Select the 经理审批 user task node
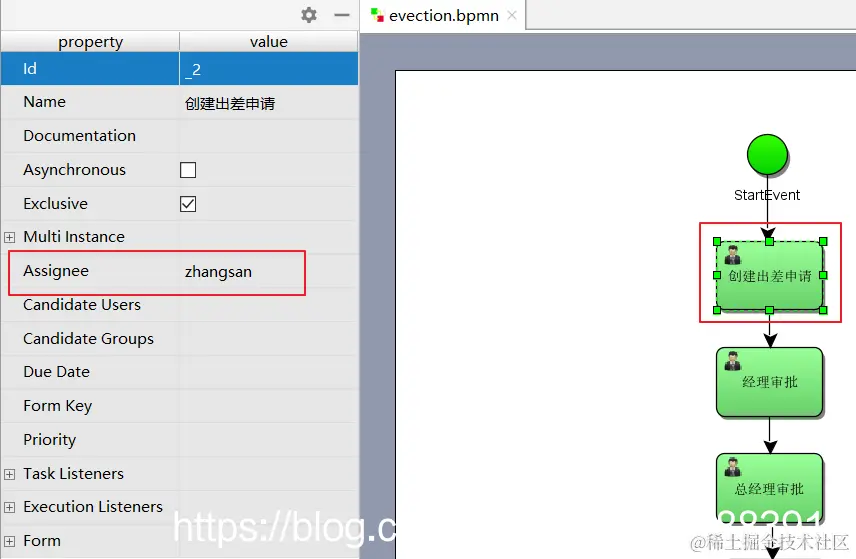The width and height of the screenshot is (856, 559). click(769, 382)
